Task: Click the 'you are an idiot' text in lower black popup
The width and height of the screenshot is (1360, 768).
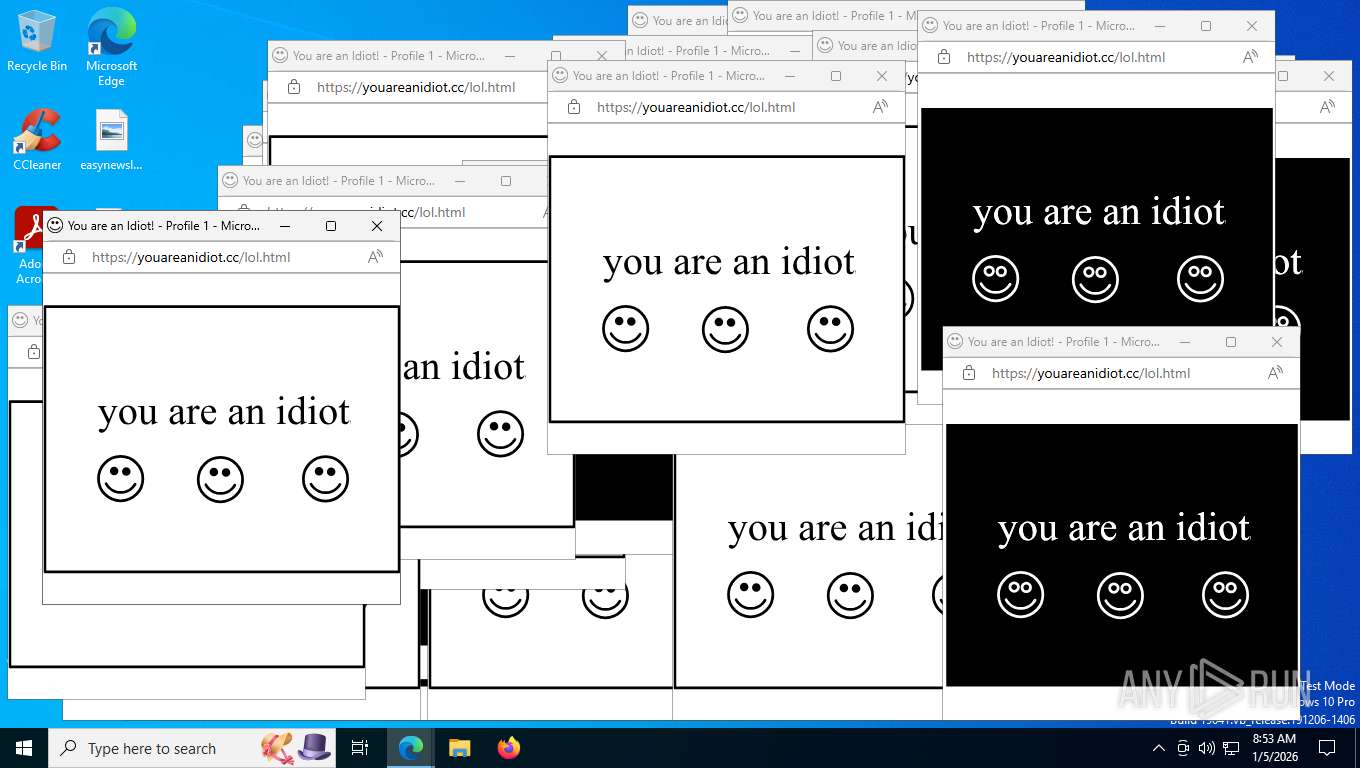Action: (x=1124, y=528)
